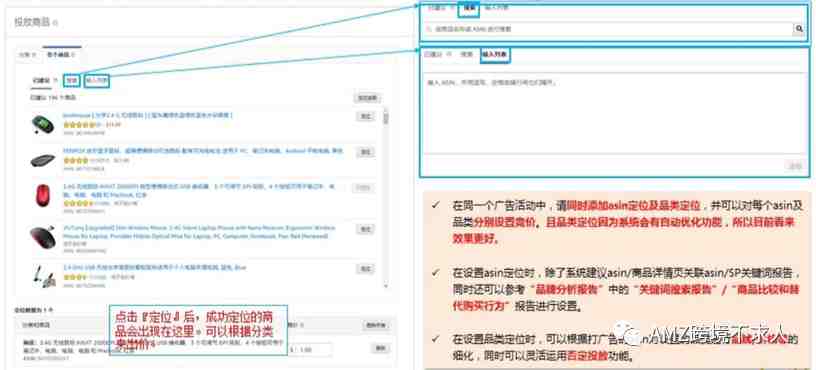Image resolution: width=816 pixels, height=370 pixels.
Task: Click the flat black mouse product image
Action: click(43, 160)
